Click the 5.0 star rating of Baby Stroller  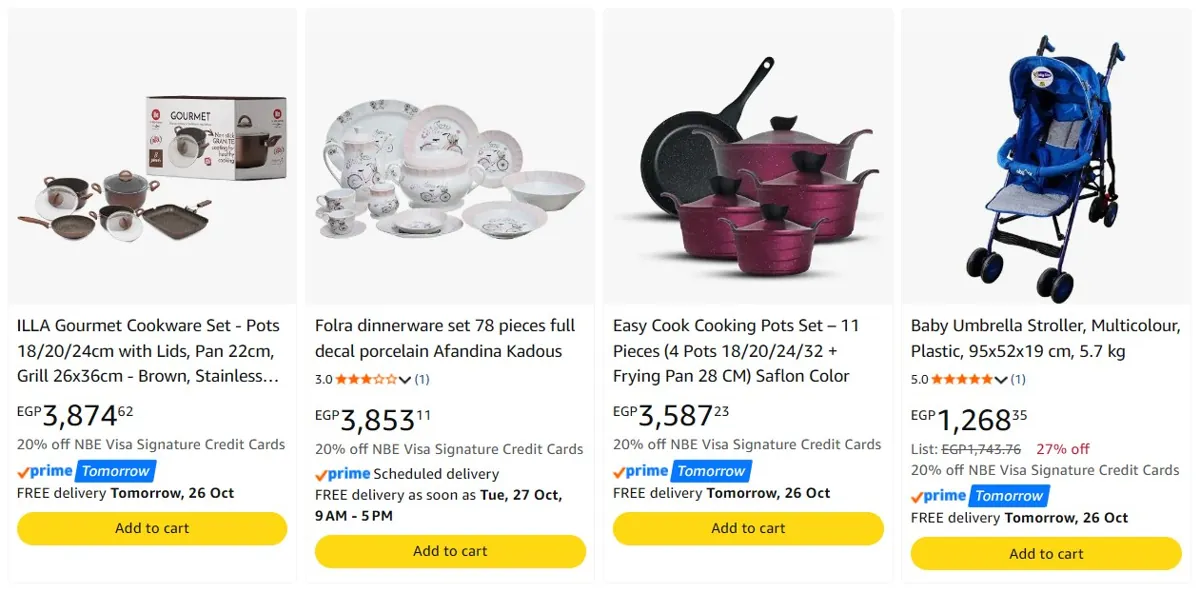[962, 379]
